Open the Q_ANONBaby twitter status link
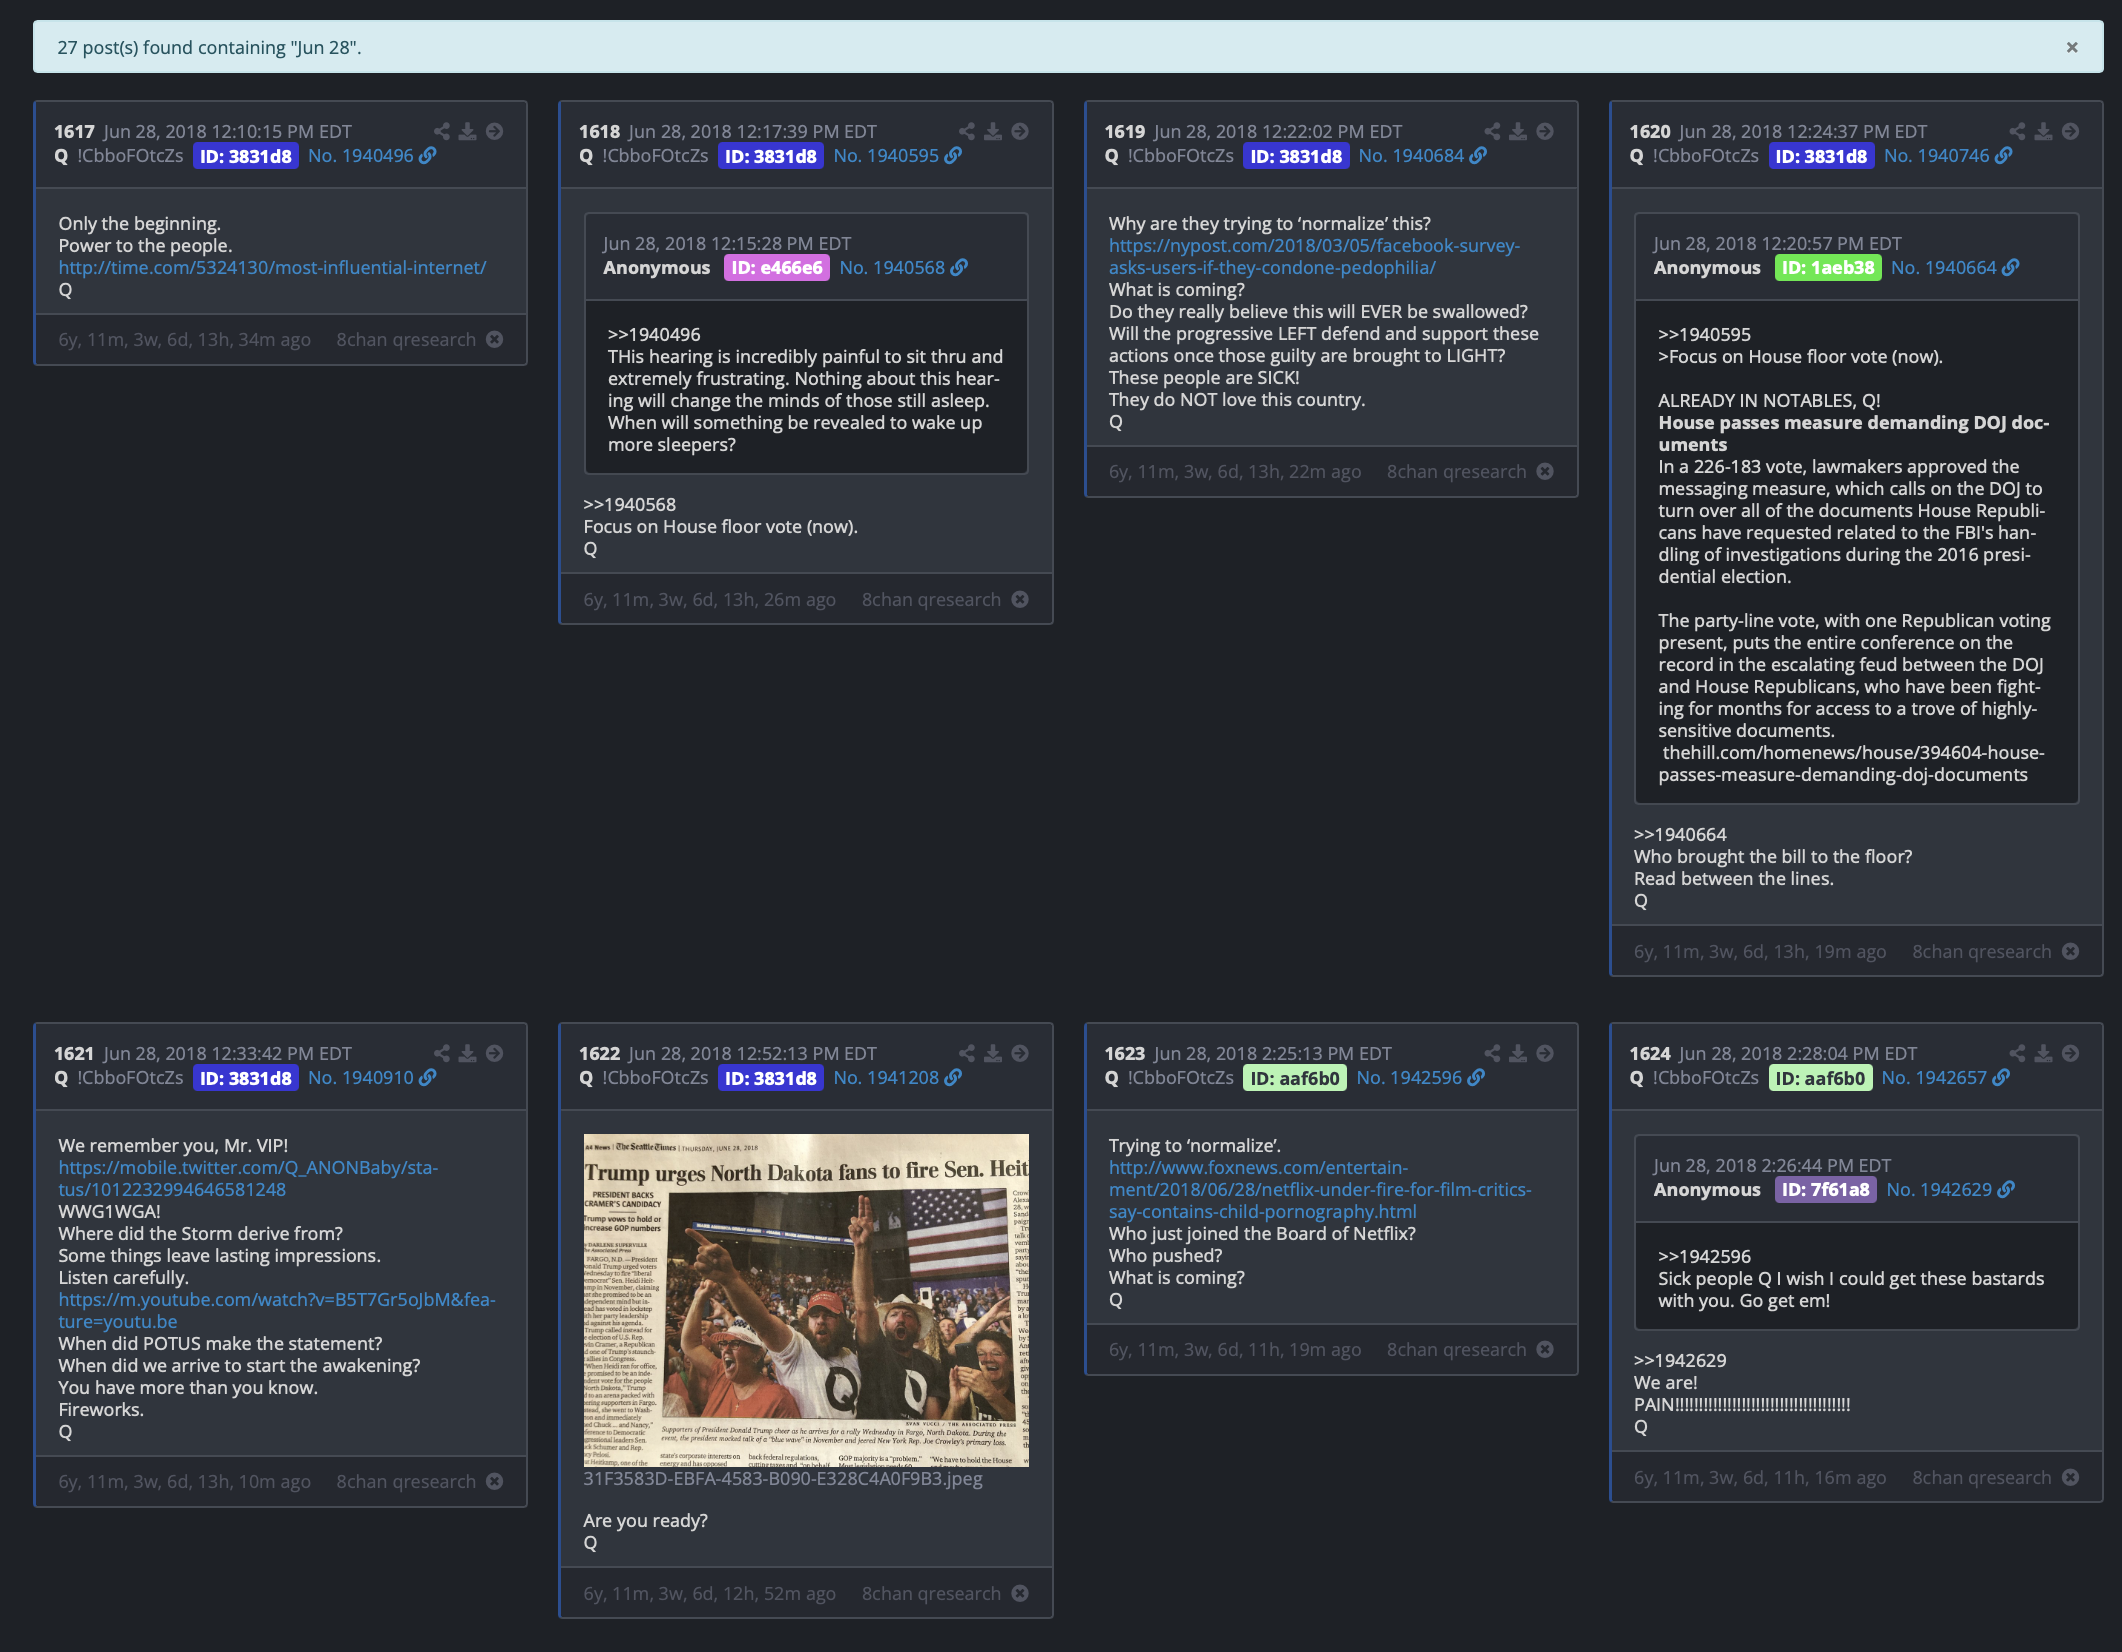Viewport: 2122px width, 1652px height. [x=248, y=1179]
